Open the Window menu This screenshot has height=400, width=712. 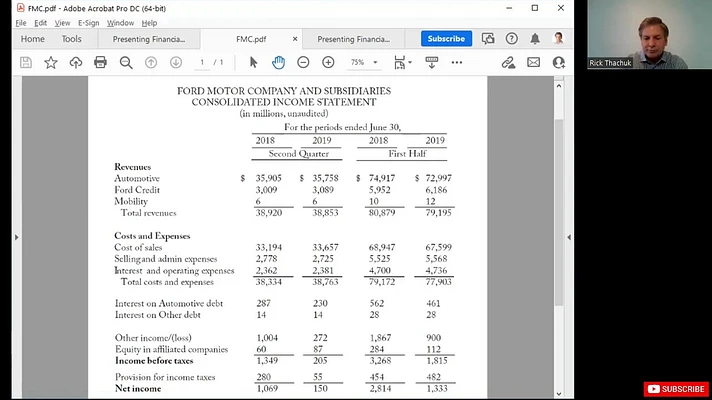(x=120, y=23)
